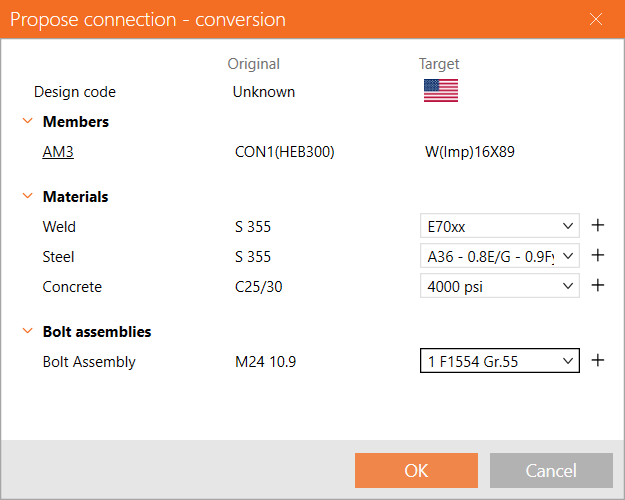The image size is (625, 500).
Task: Collapse the Materials section
Action: coord(27,197)
